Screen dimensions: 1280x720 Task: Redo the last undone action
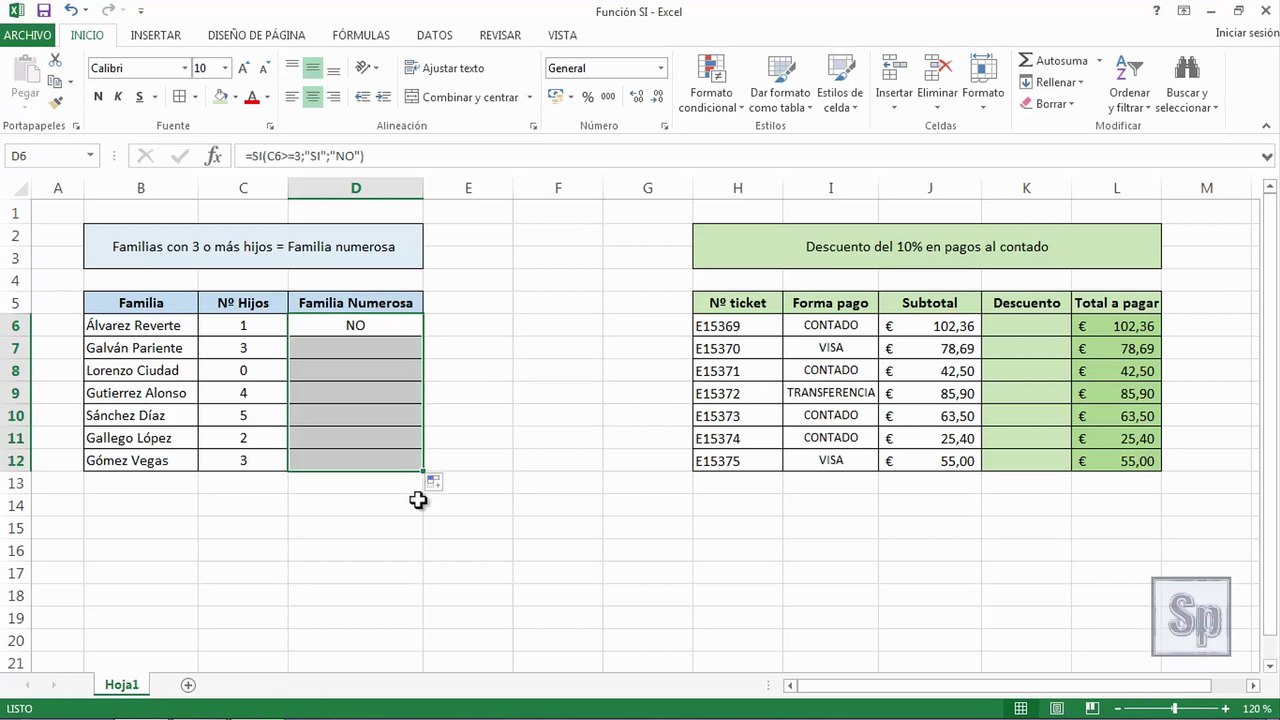107,11
